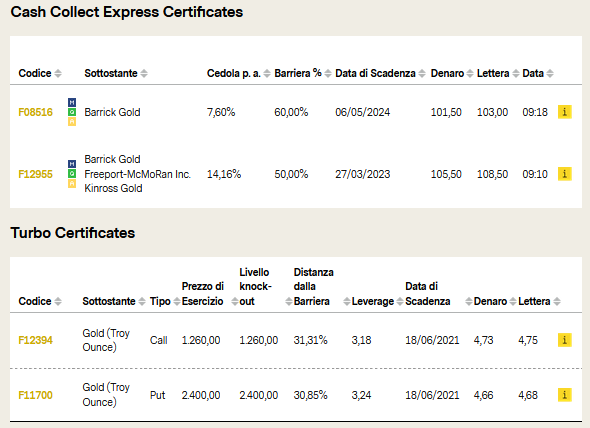Sort Cash Collect table by Sottostante arrows
This screenshot has width=590, height=428.
click(144, 73)
